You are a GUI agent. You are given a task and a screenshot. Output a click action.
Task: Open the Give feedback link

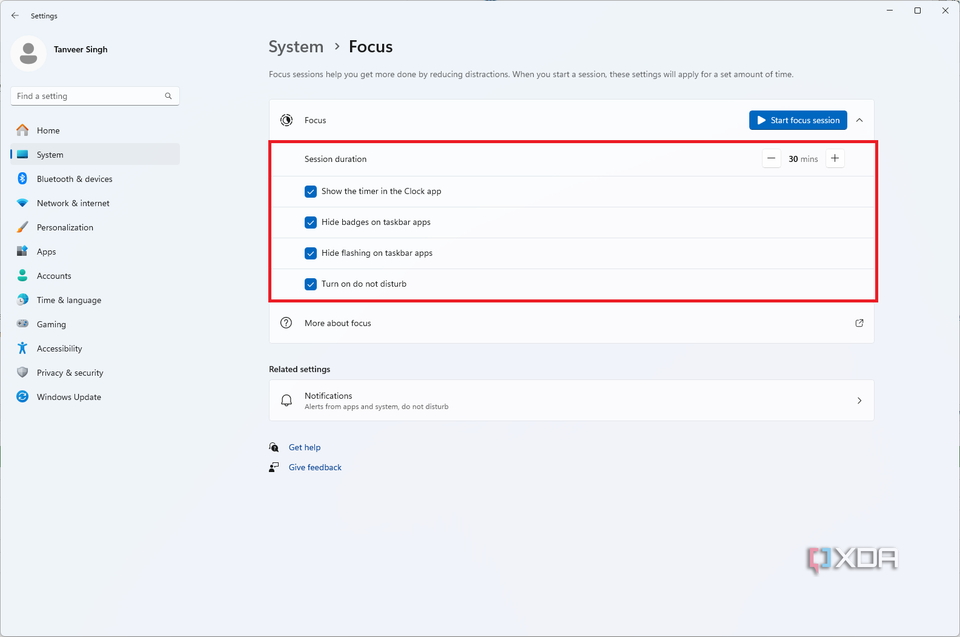(x=315, y=467)
